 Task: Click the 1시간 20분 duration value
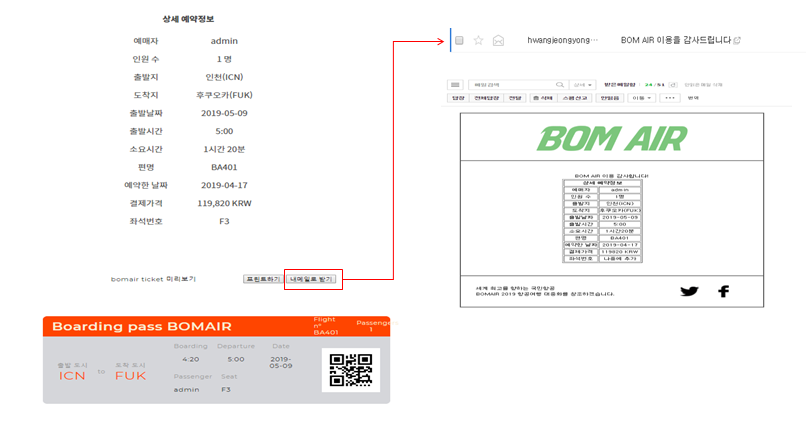224,149
